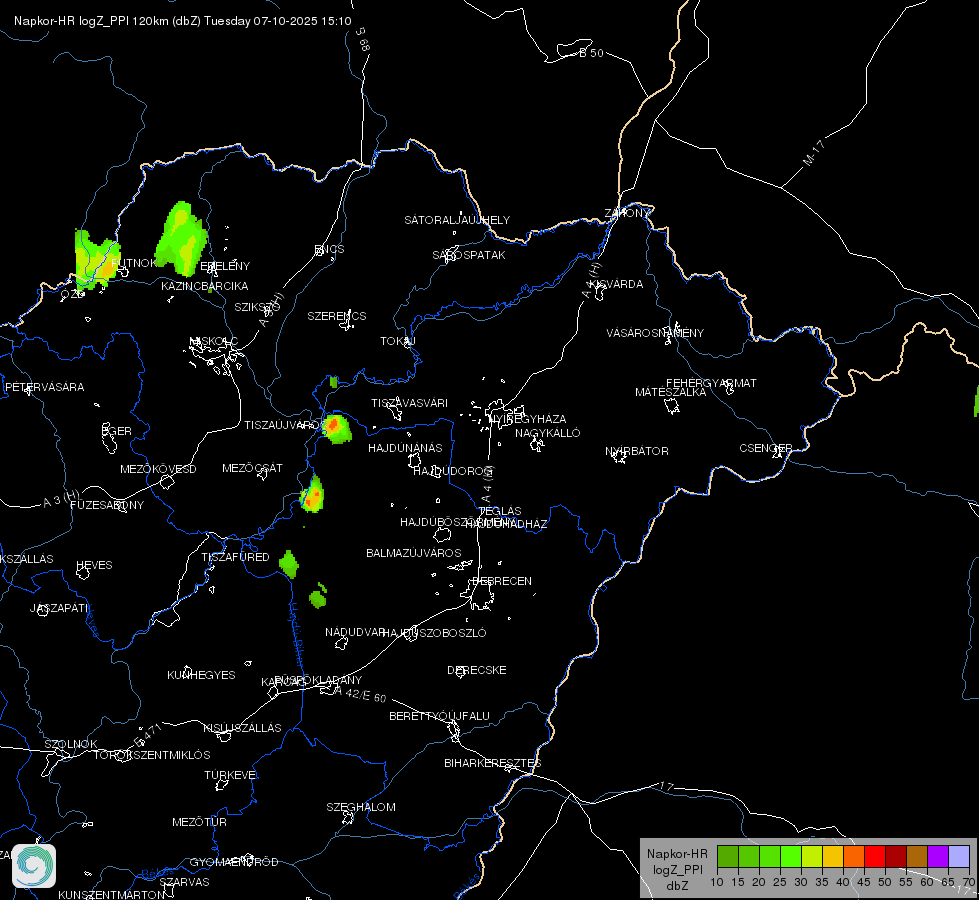979x900 pixels.
Task: Select the lavender 65-70 dBZ legend swatch
Action: click(x=959, y=856)
